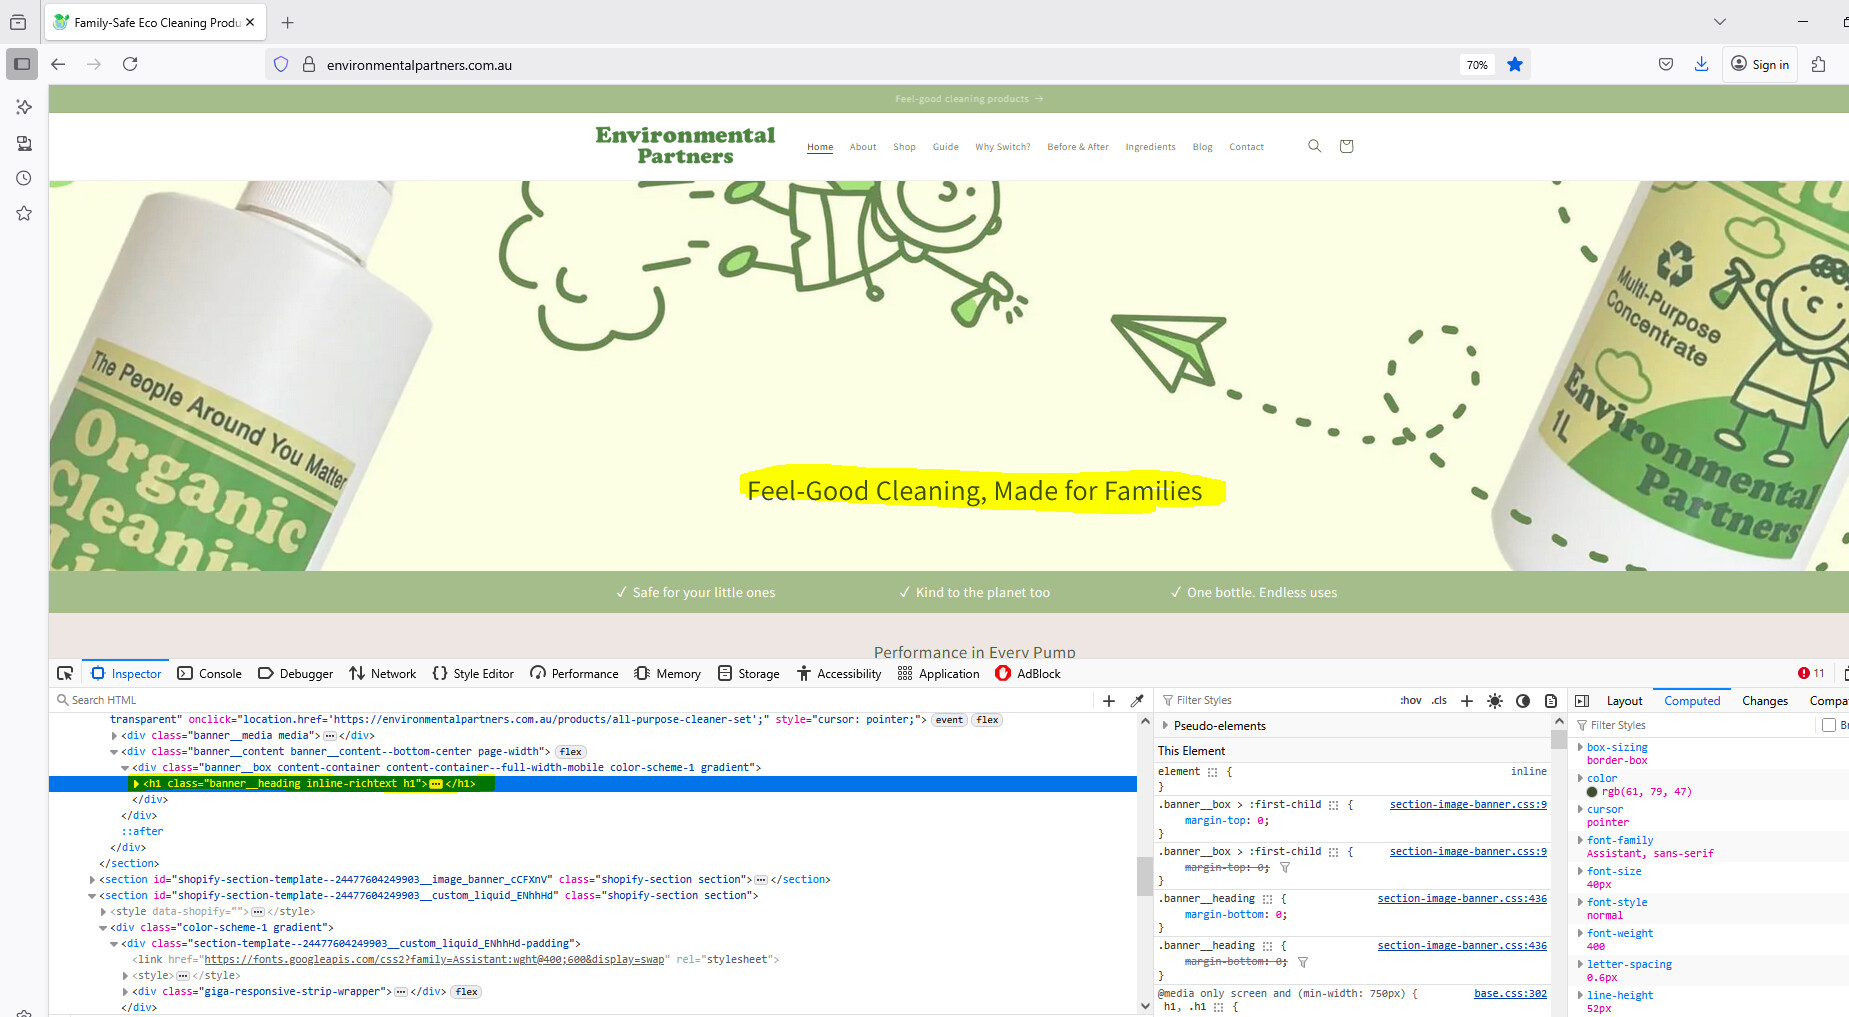Expand the Pseudo-elements section
Screen dimensions: 1849x1017
coord(1165,726)
